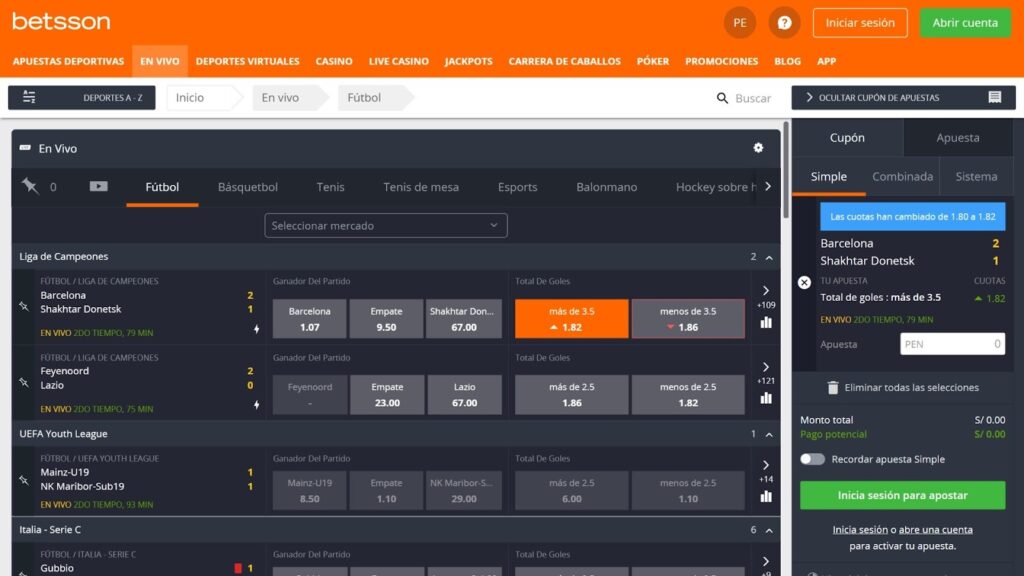Open Casino in main menu

334,61
